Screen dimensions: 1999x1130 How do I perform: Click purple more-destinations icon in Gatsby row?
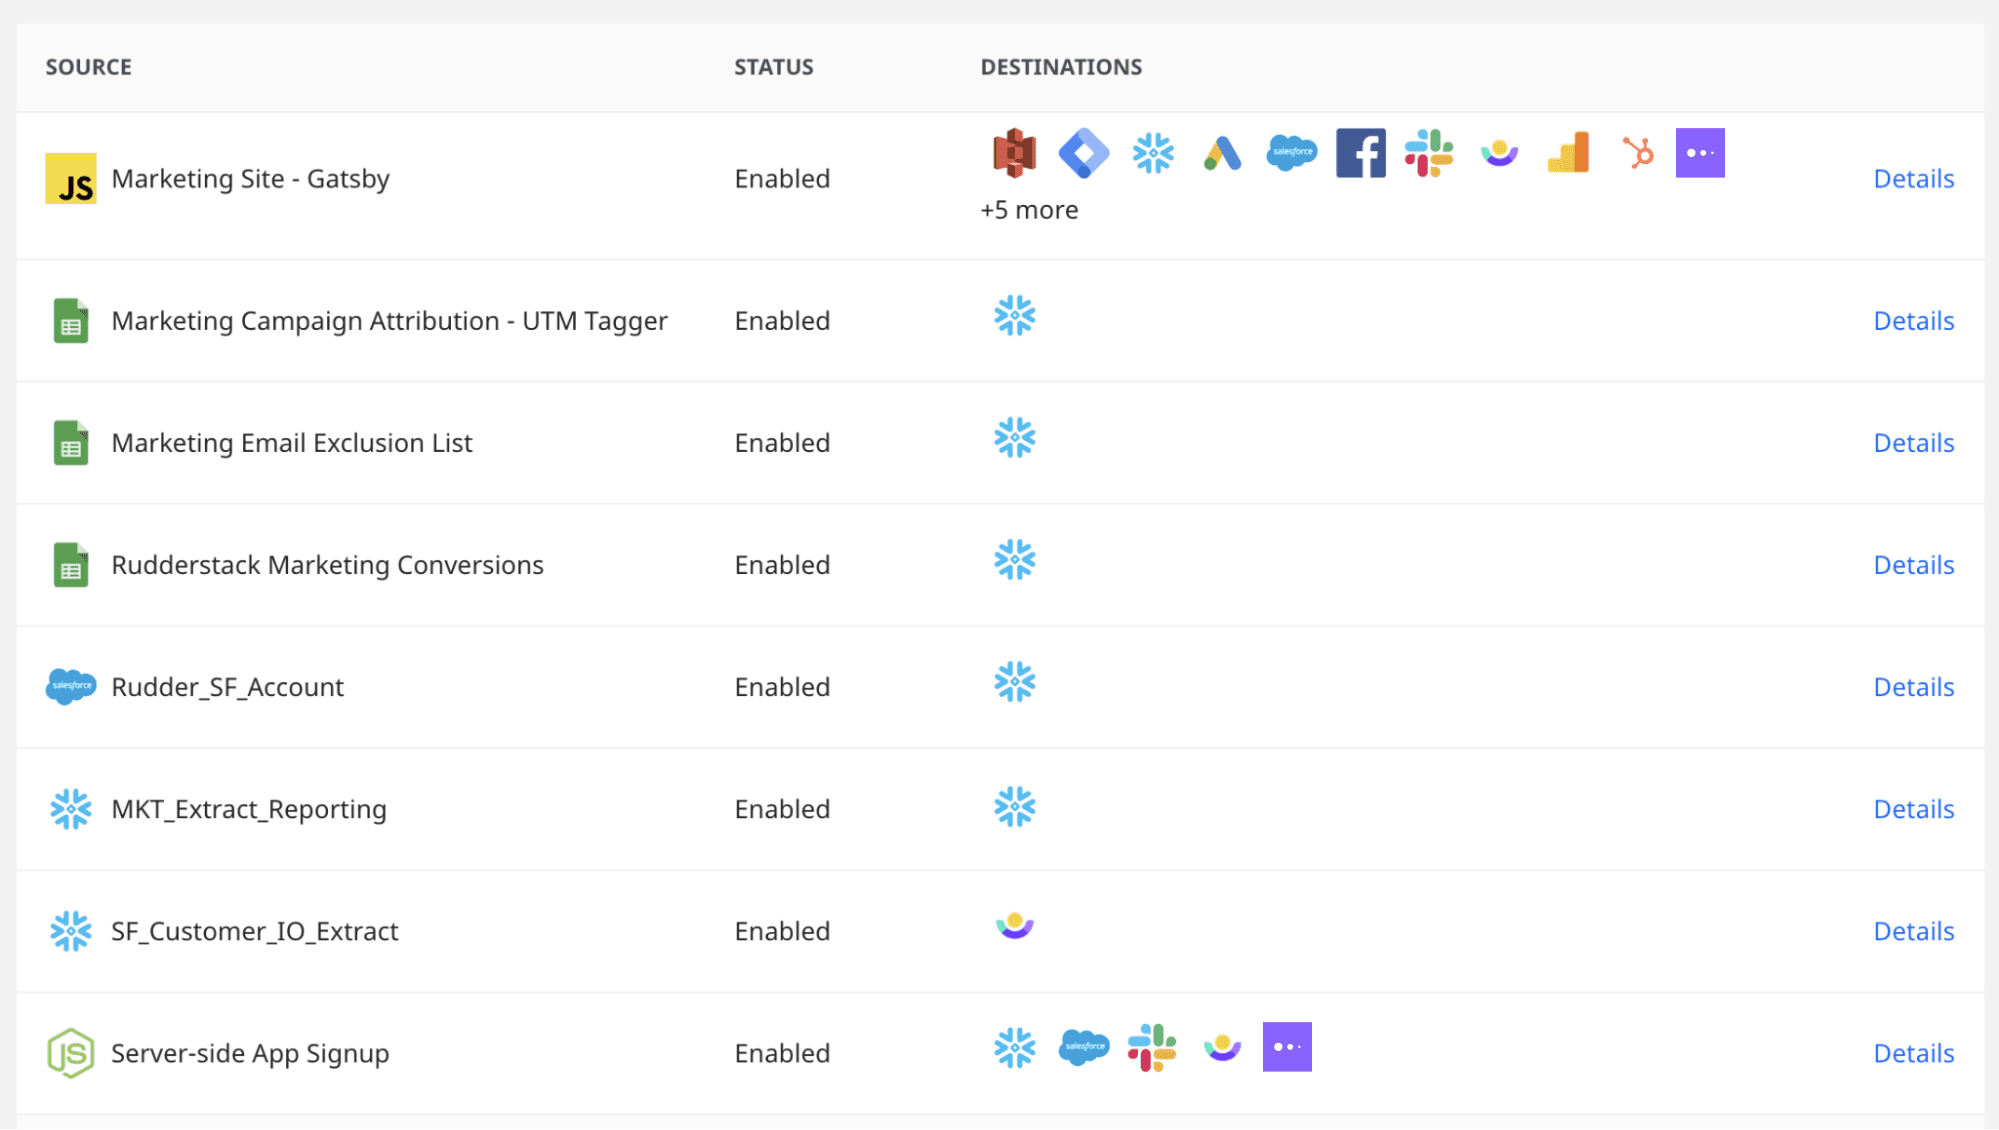click(x=1699, y=153)
